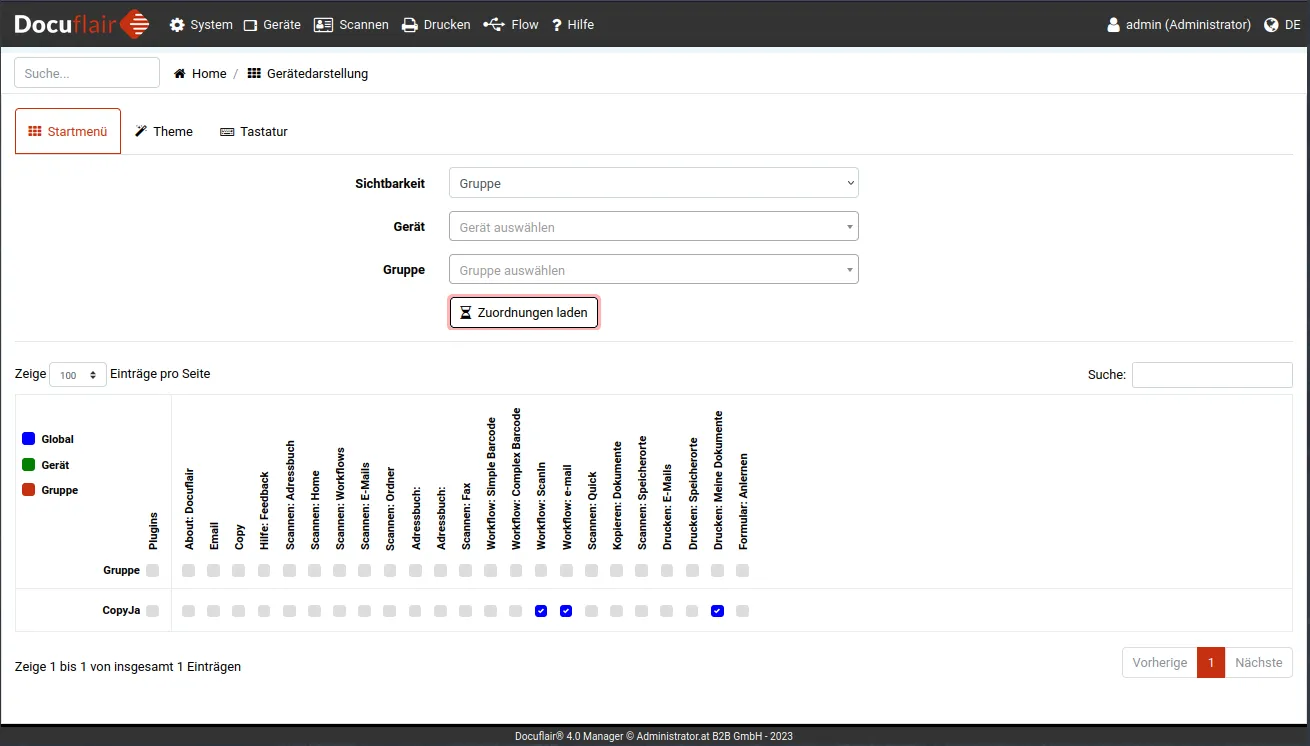Image resolution: width=1310 pixels, height=746 pixels.
Task: Switch to the Theme tab
Action: pyautogui.click(x=164, y=131)
